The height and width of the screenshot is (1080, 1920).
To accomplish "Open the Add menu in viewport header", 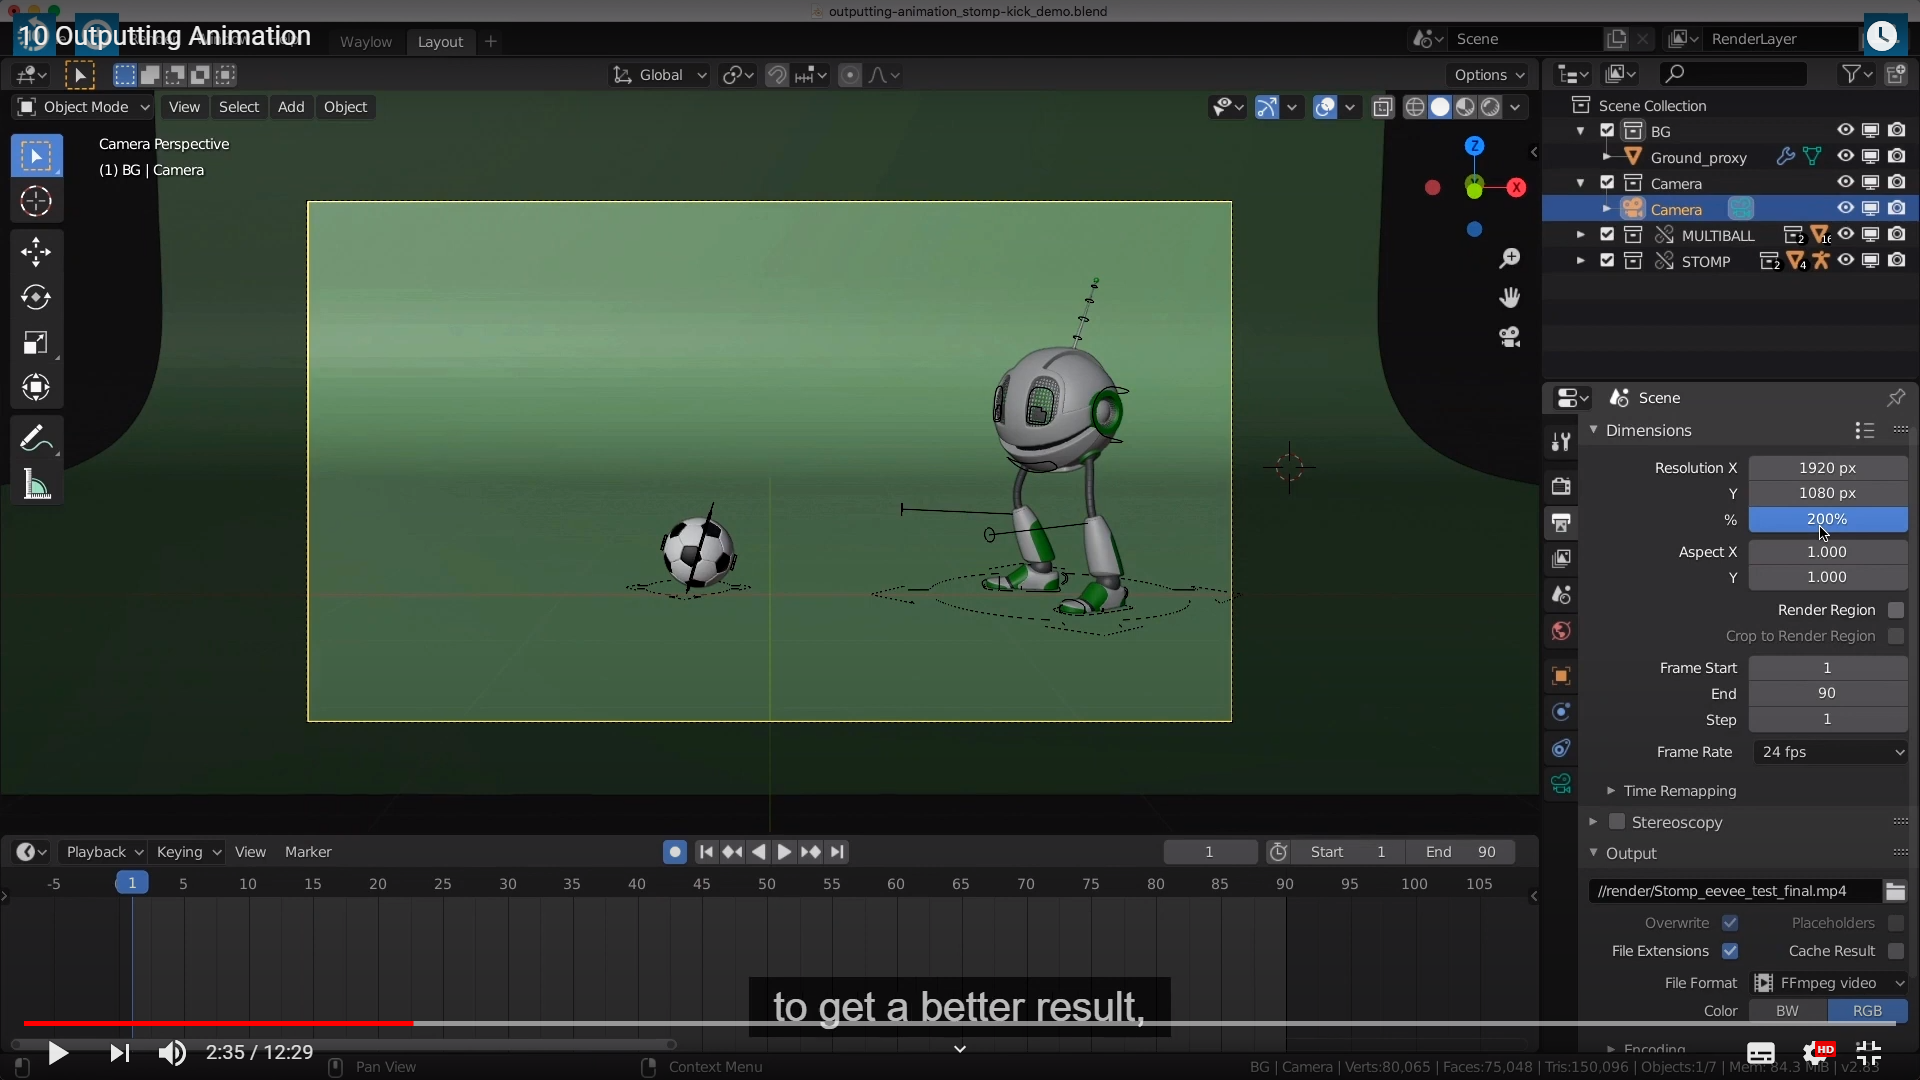I will [291, 107].
